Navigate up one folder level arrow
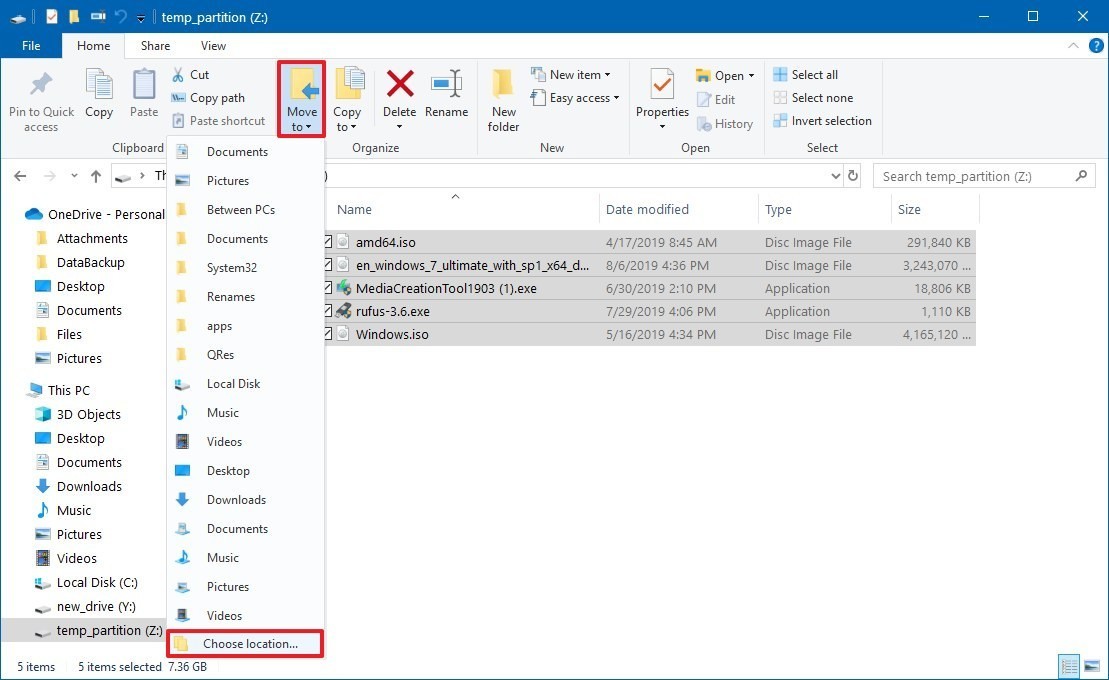The image size is (1109, 680). coord(96,176)
